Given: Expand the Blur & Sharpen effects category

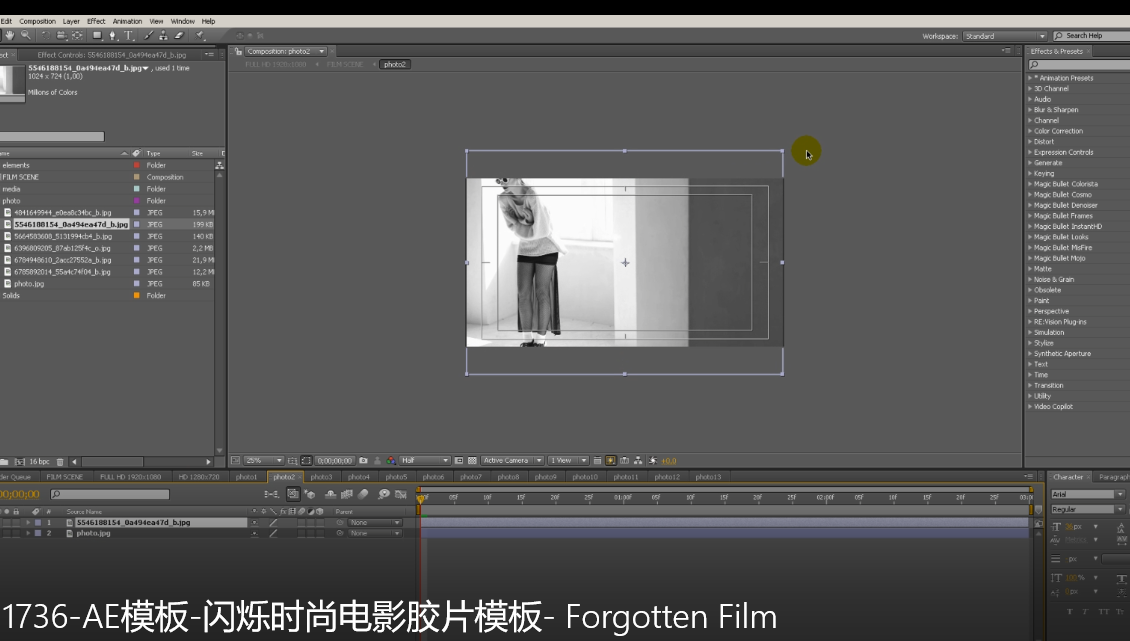Looking at the screenshot, I should point(1030,110).
